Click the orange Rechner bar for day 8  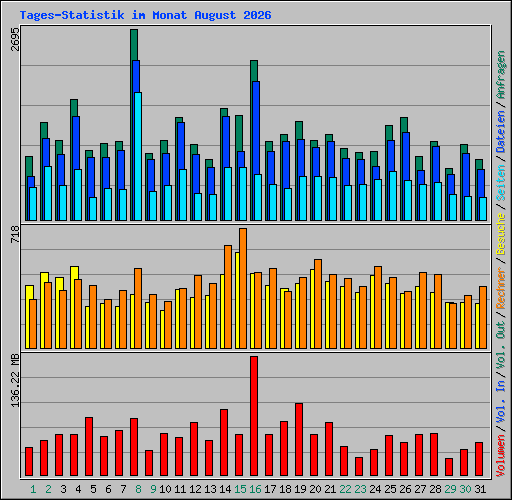[138, 309]
